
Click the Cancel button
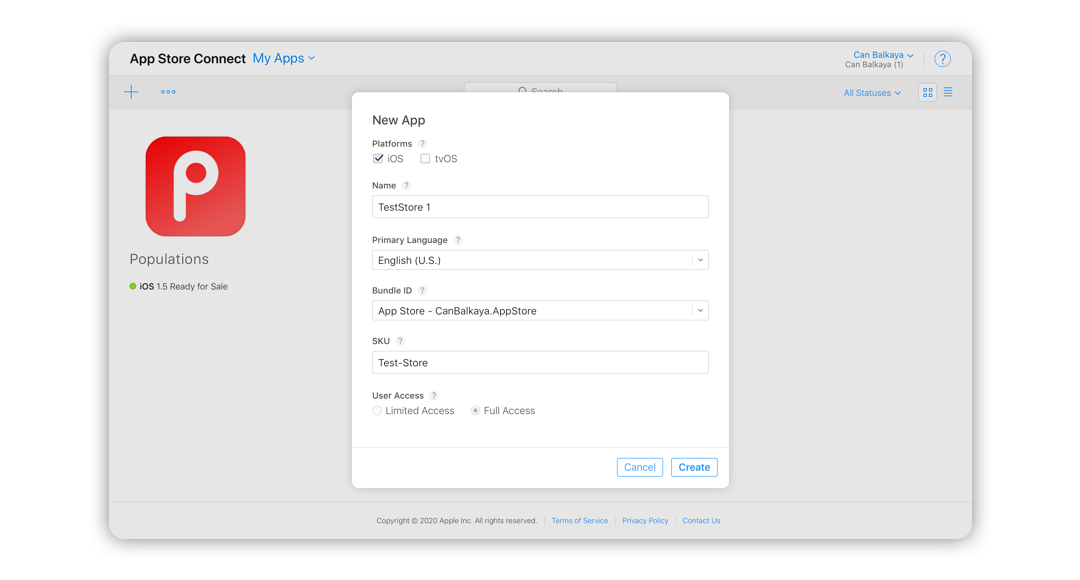[640, 467]
